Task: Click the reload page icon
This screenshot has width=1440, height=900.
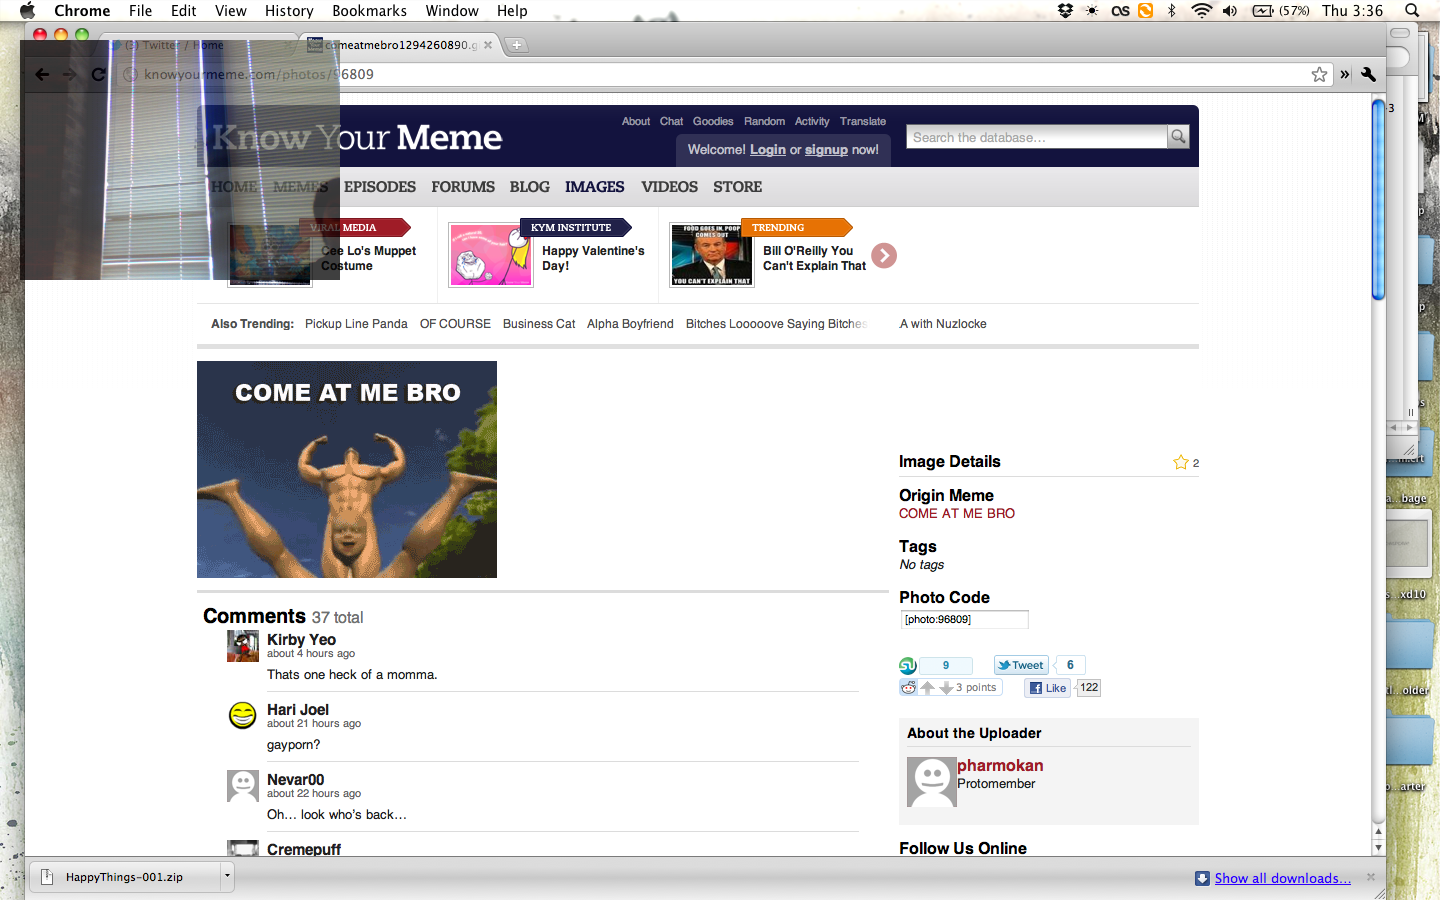Action: (98, 74)
